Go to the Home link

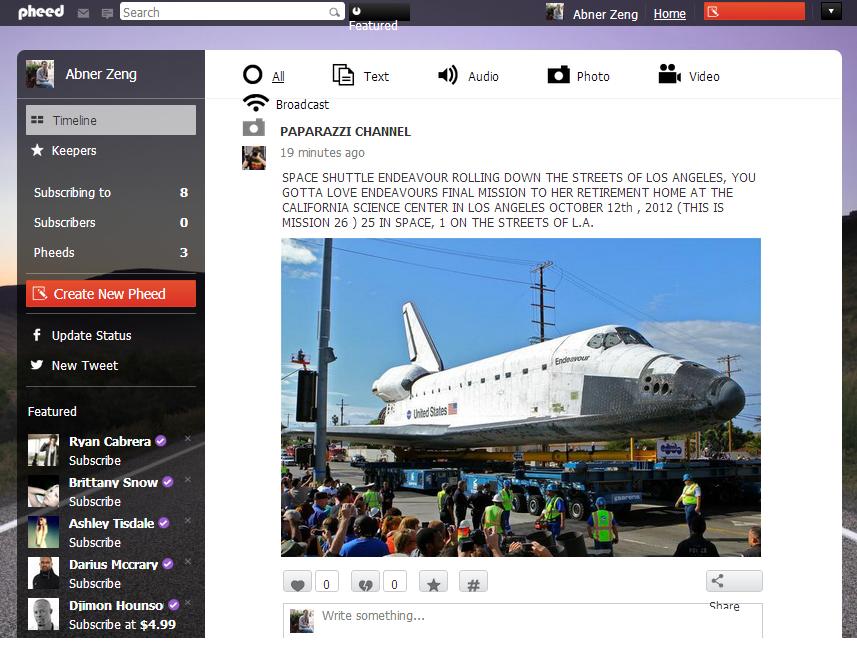pos(670,14)
